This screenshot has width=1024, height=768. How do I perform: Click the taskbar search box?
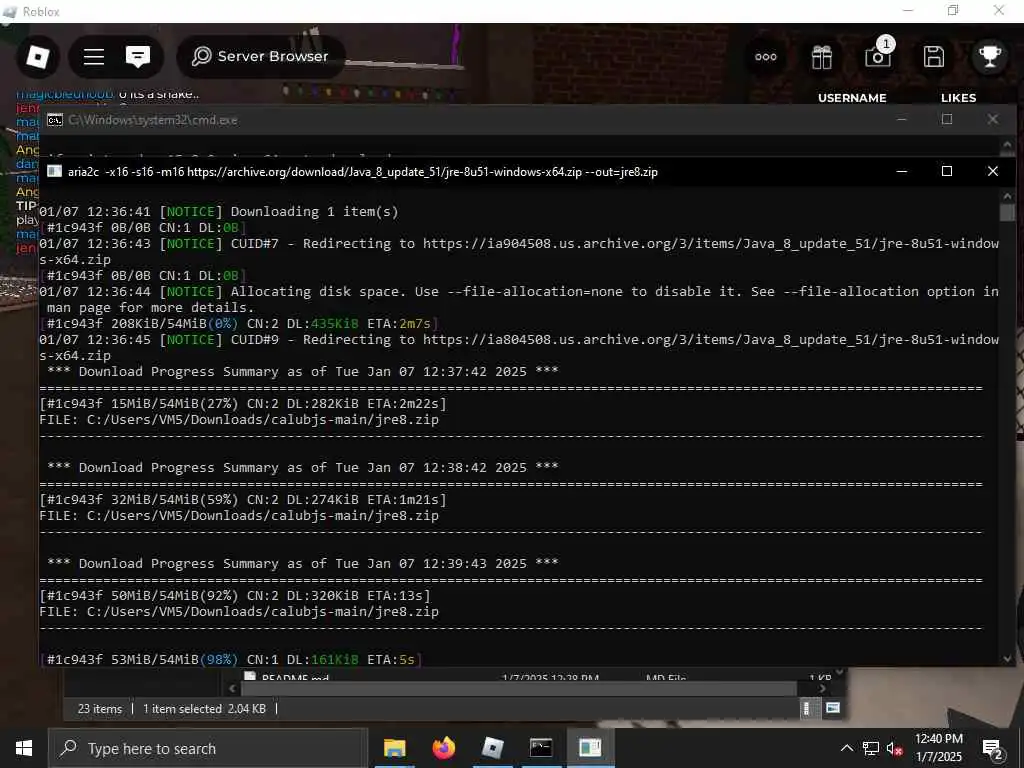pos(208,748)
